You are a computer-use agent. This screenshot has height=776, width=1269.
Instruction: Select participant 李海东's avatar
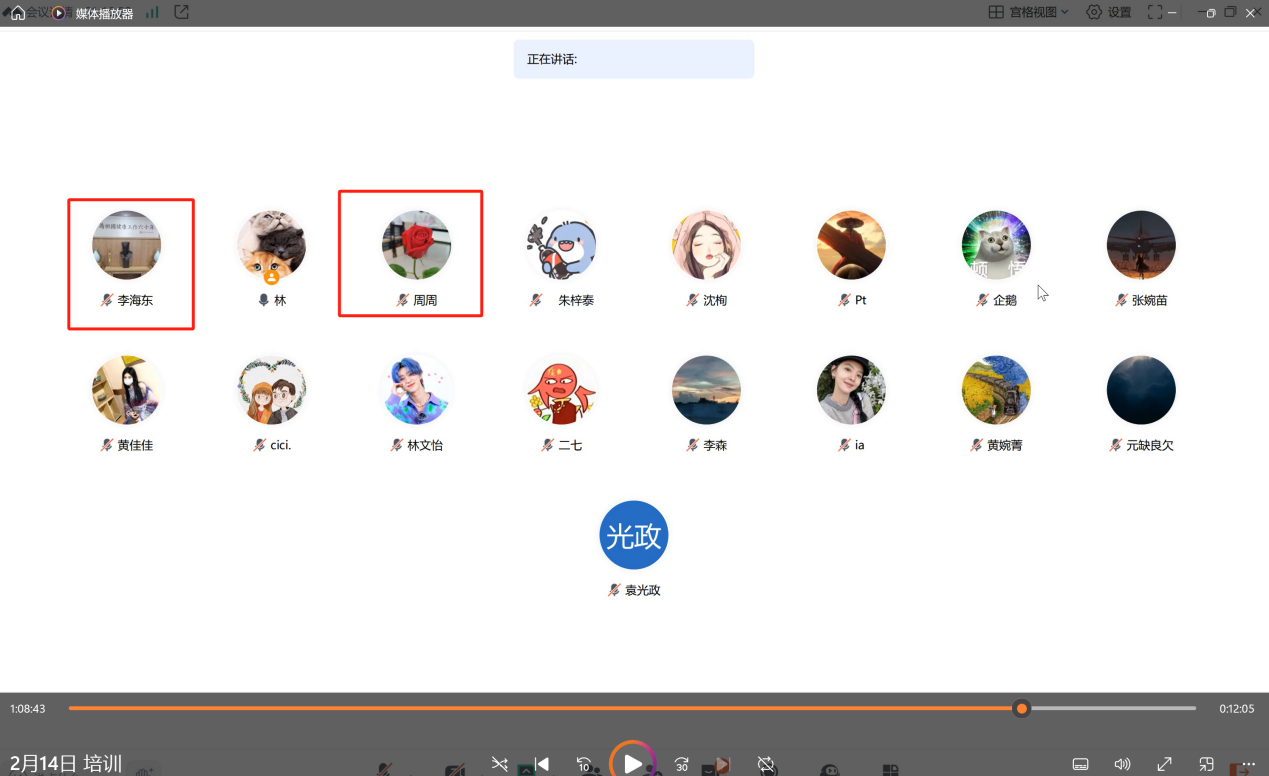pyautogui.click(x=127, y=245)
